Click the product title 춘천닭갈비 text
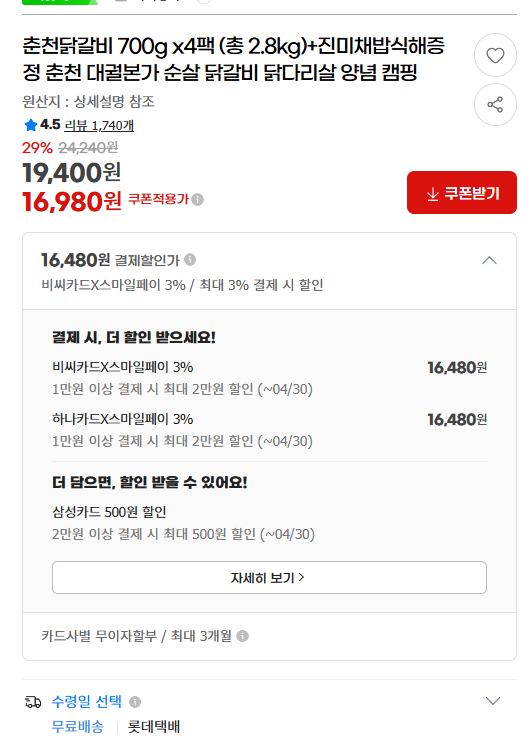Viewport: 530px width, 750px height. click(x=233, y=59)
